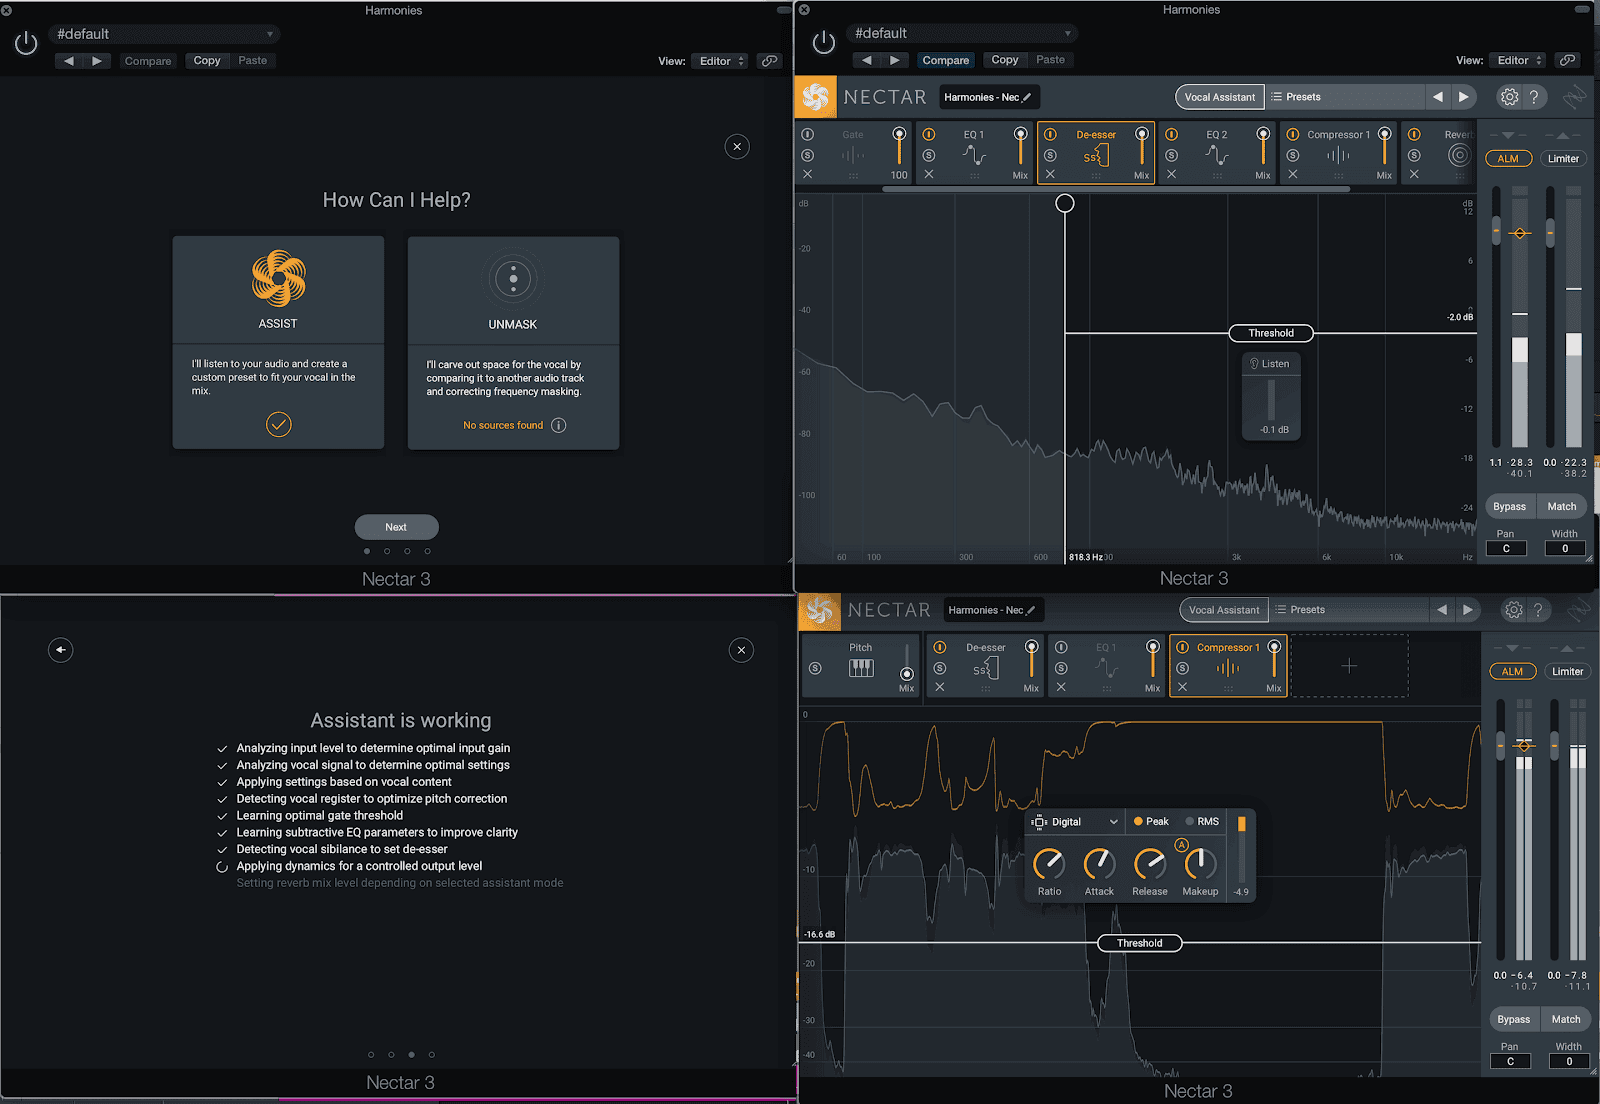Screen dimensions: 1600x1104
Task: Toggle power on the EQ 2 module
Action: click(1171, 134)
